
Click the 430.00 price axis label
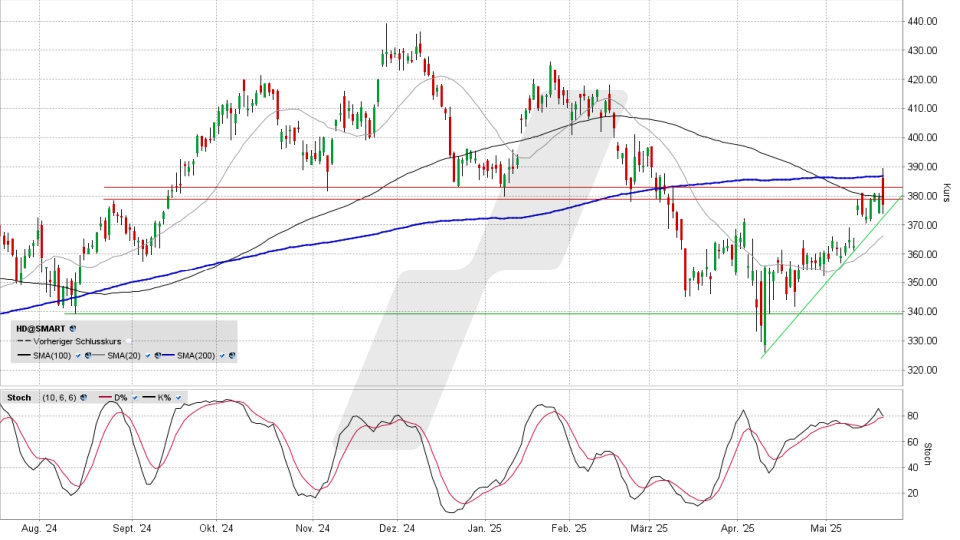[922, 51]
